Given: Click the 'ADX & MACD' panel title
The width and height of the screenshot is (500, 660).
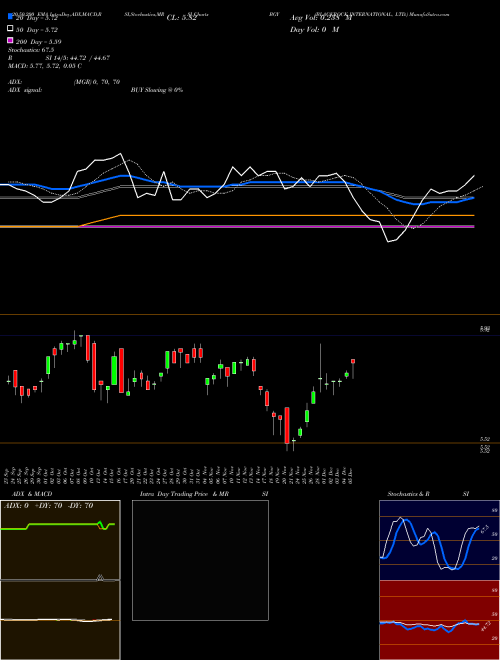Looking at the screenshot, I should point(32,494).
